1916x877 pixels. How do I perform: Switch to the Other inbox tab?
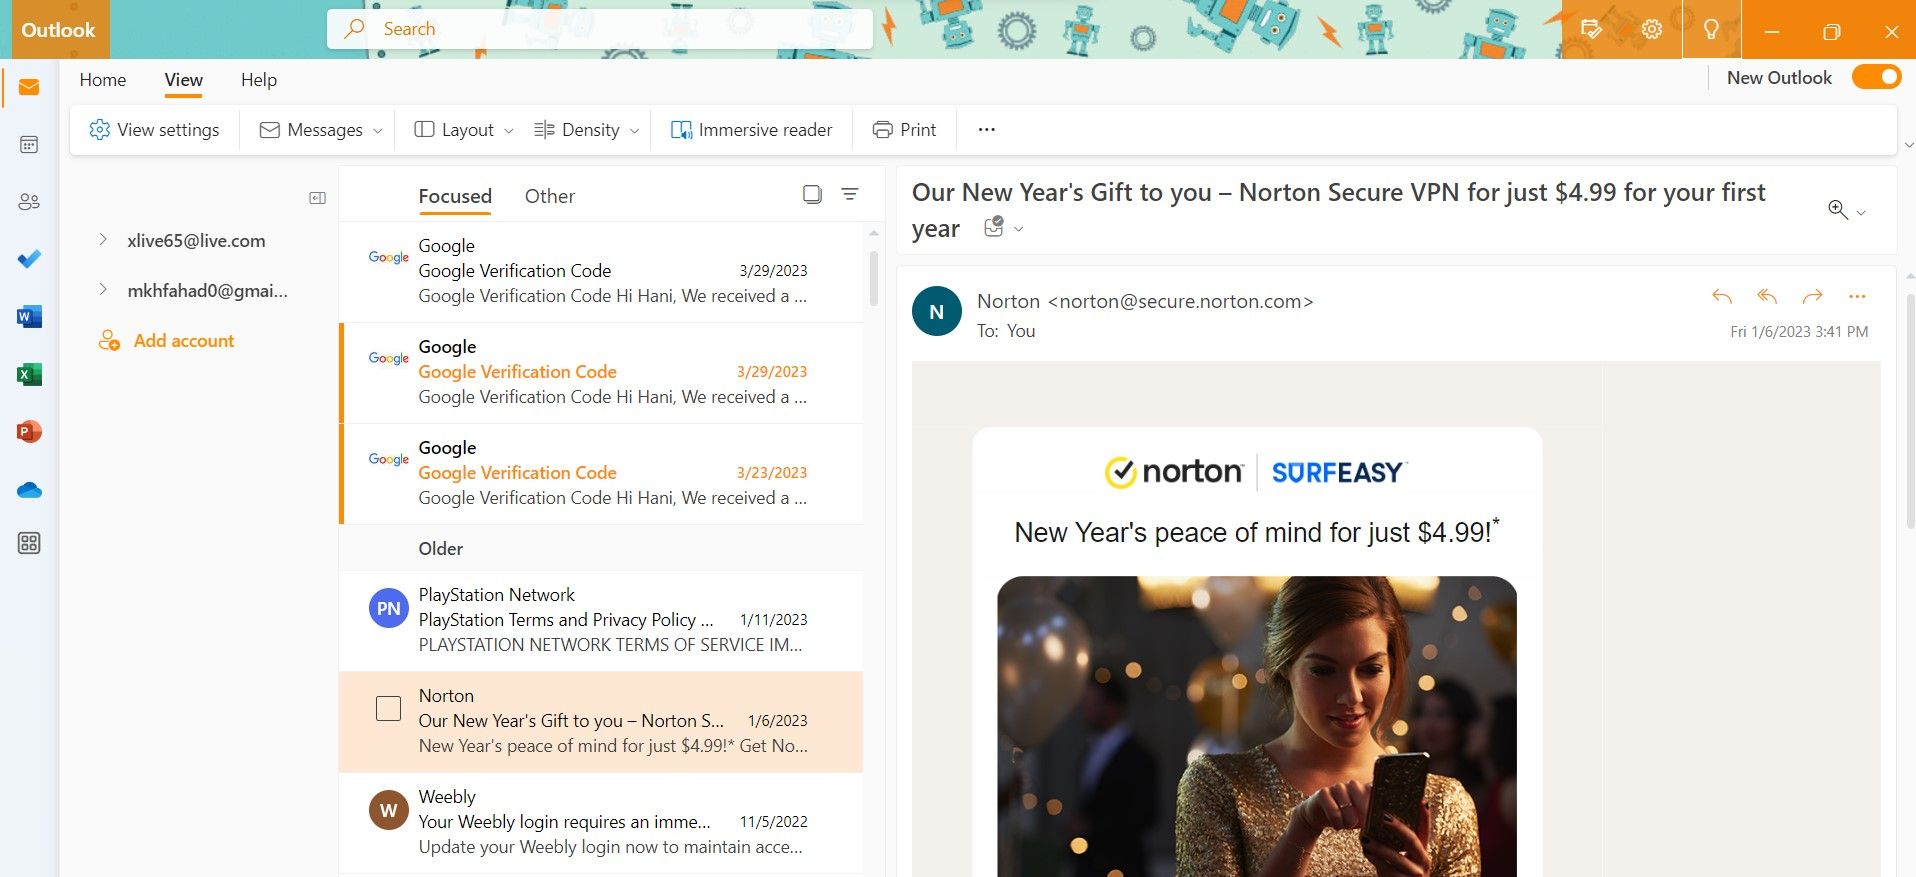[x=550, y=196]
